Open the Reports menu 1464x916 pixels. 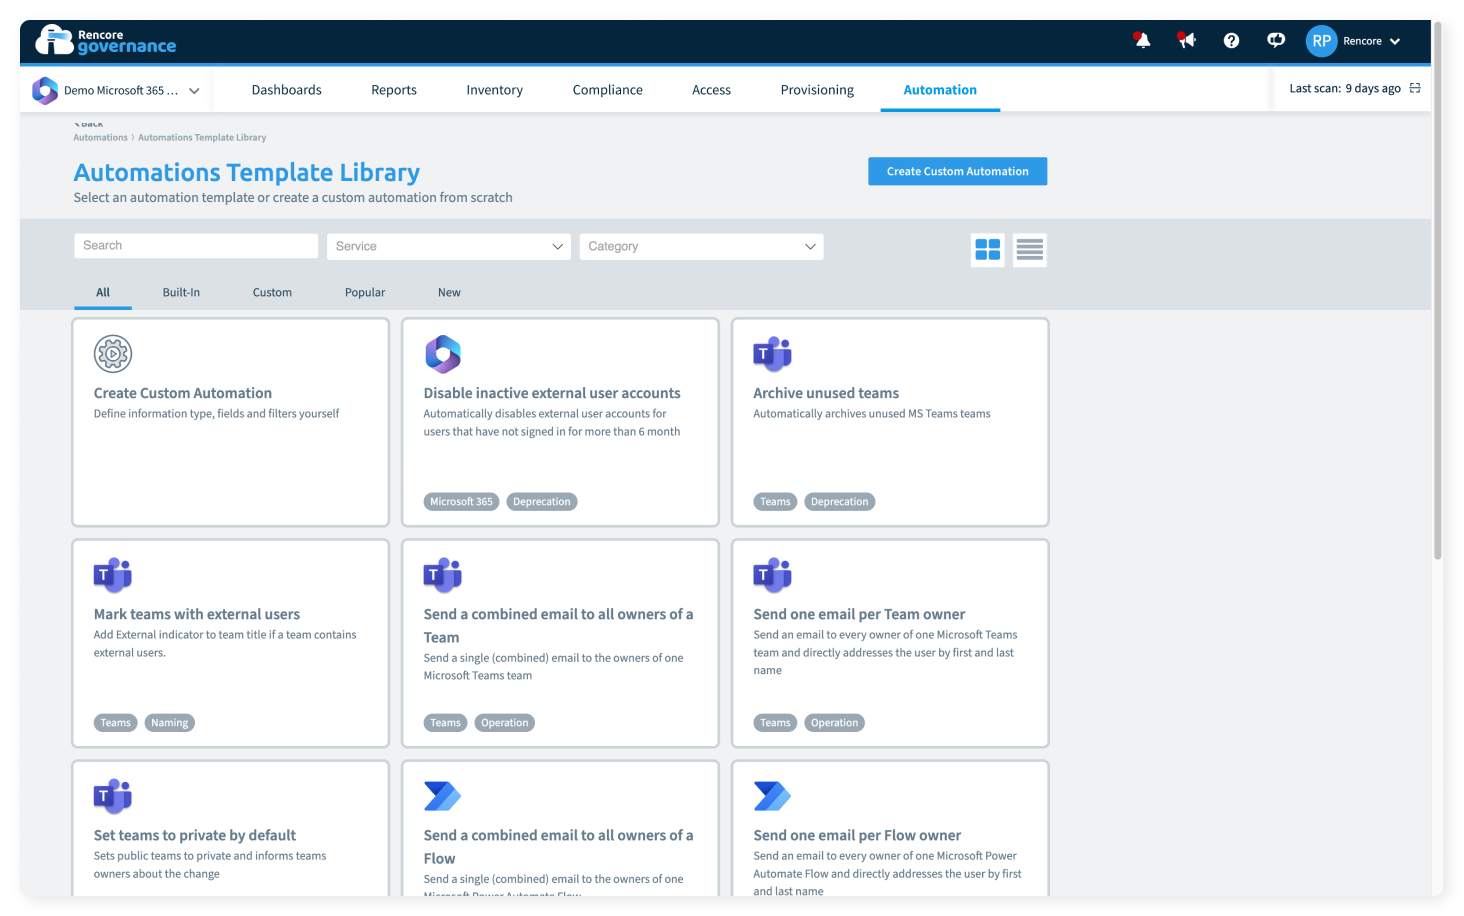pyautogui.click(x=394, y=90)
